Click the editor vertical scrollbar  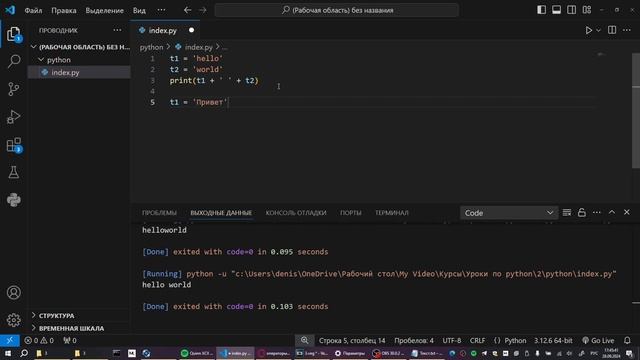(x=636, y=110)
